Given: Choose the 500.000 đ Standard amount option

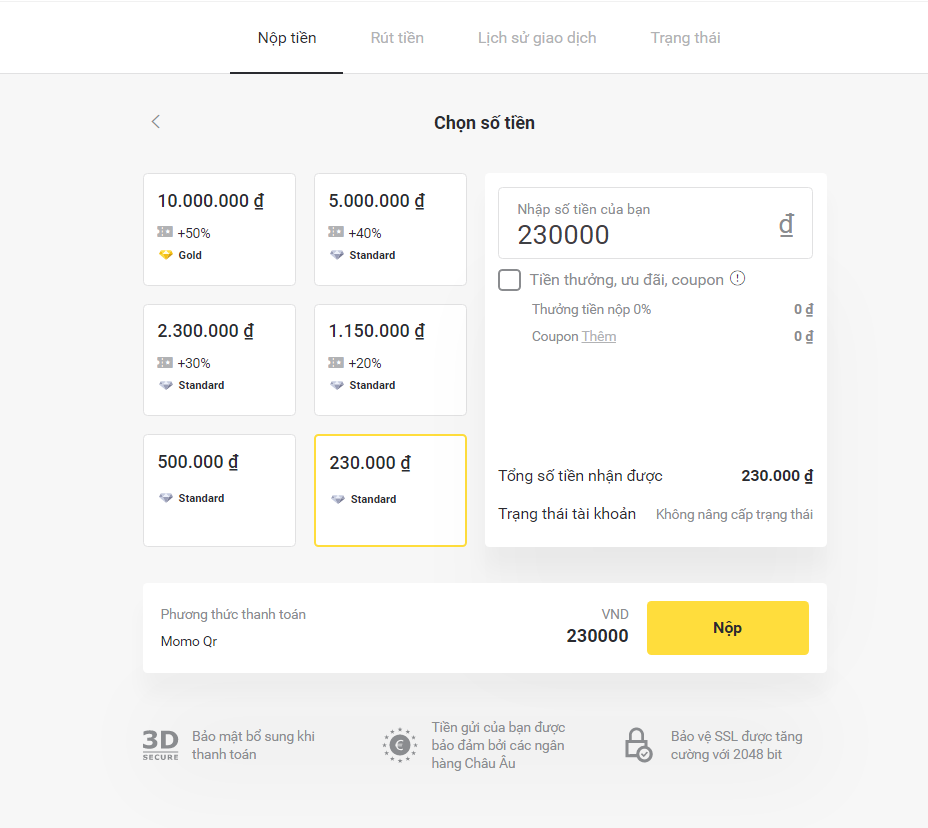Looking at the screenshot, I should (x=219, y=490).
